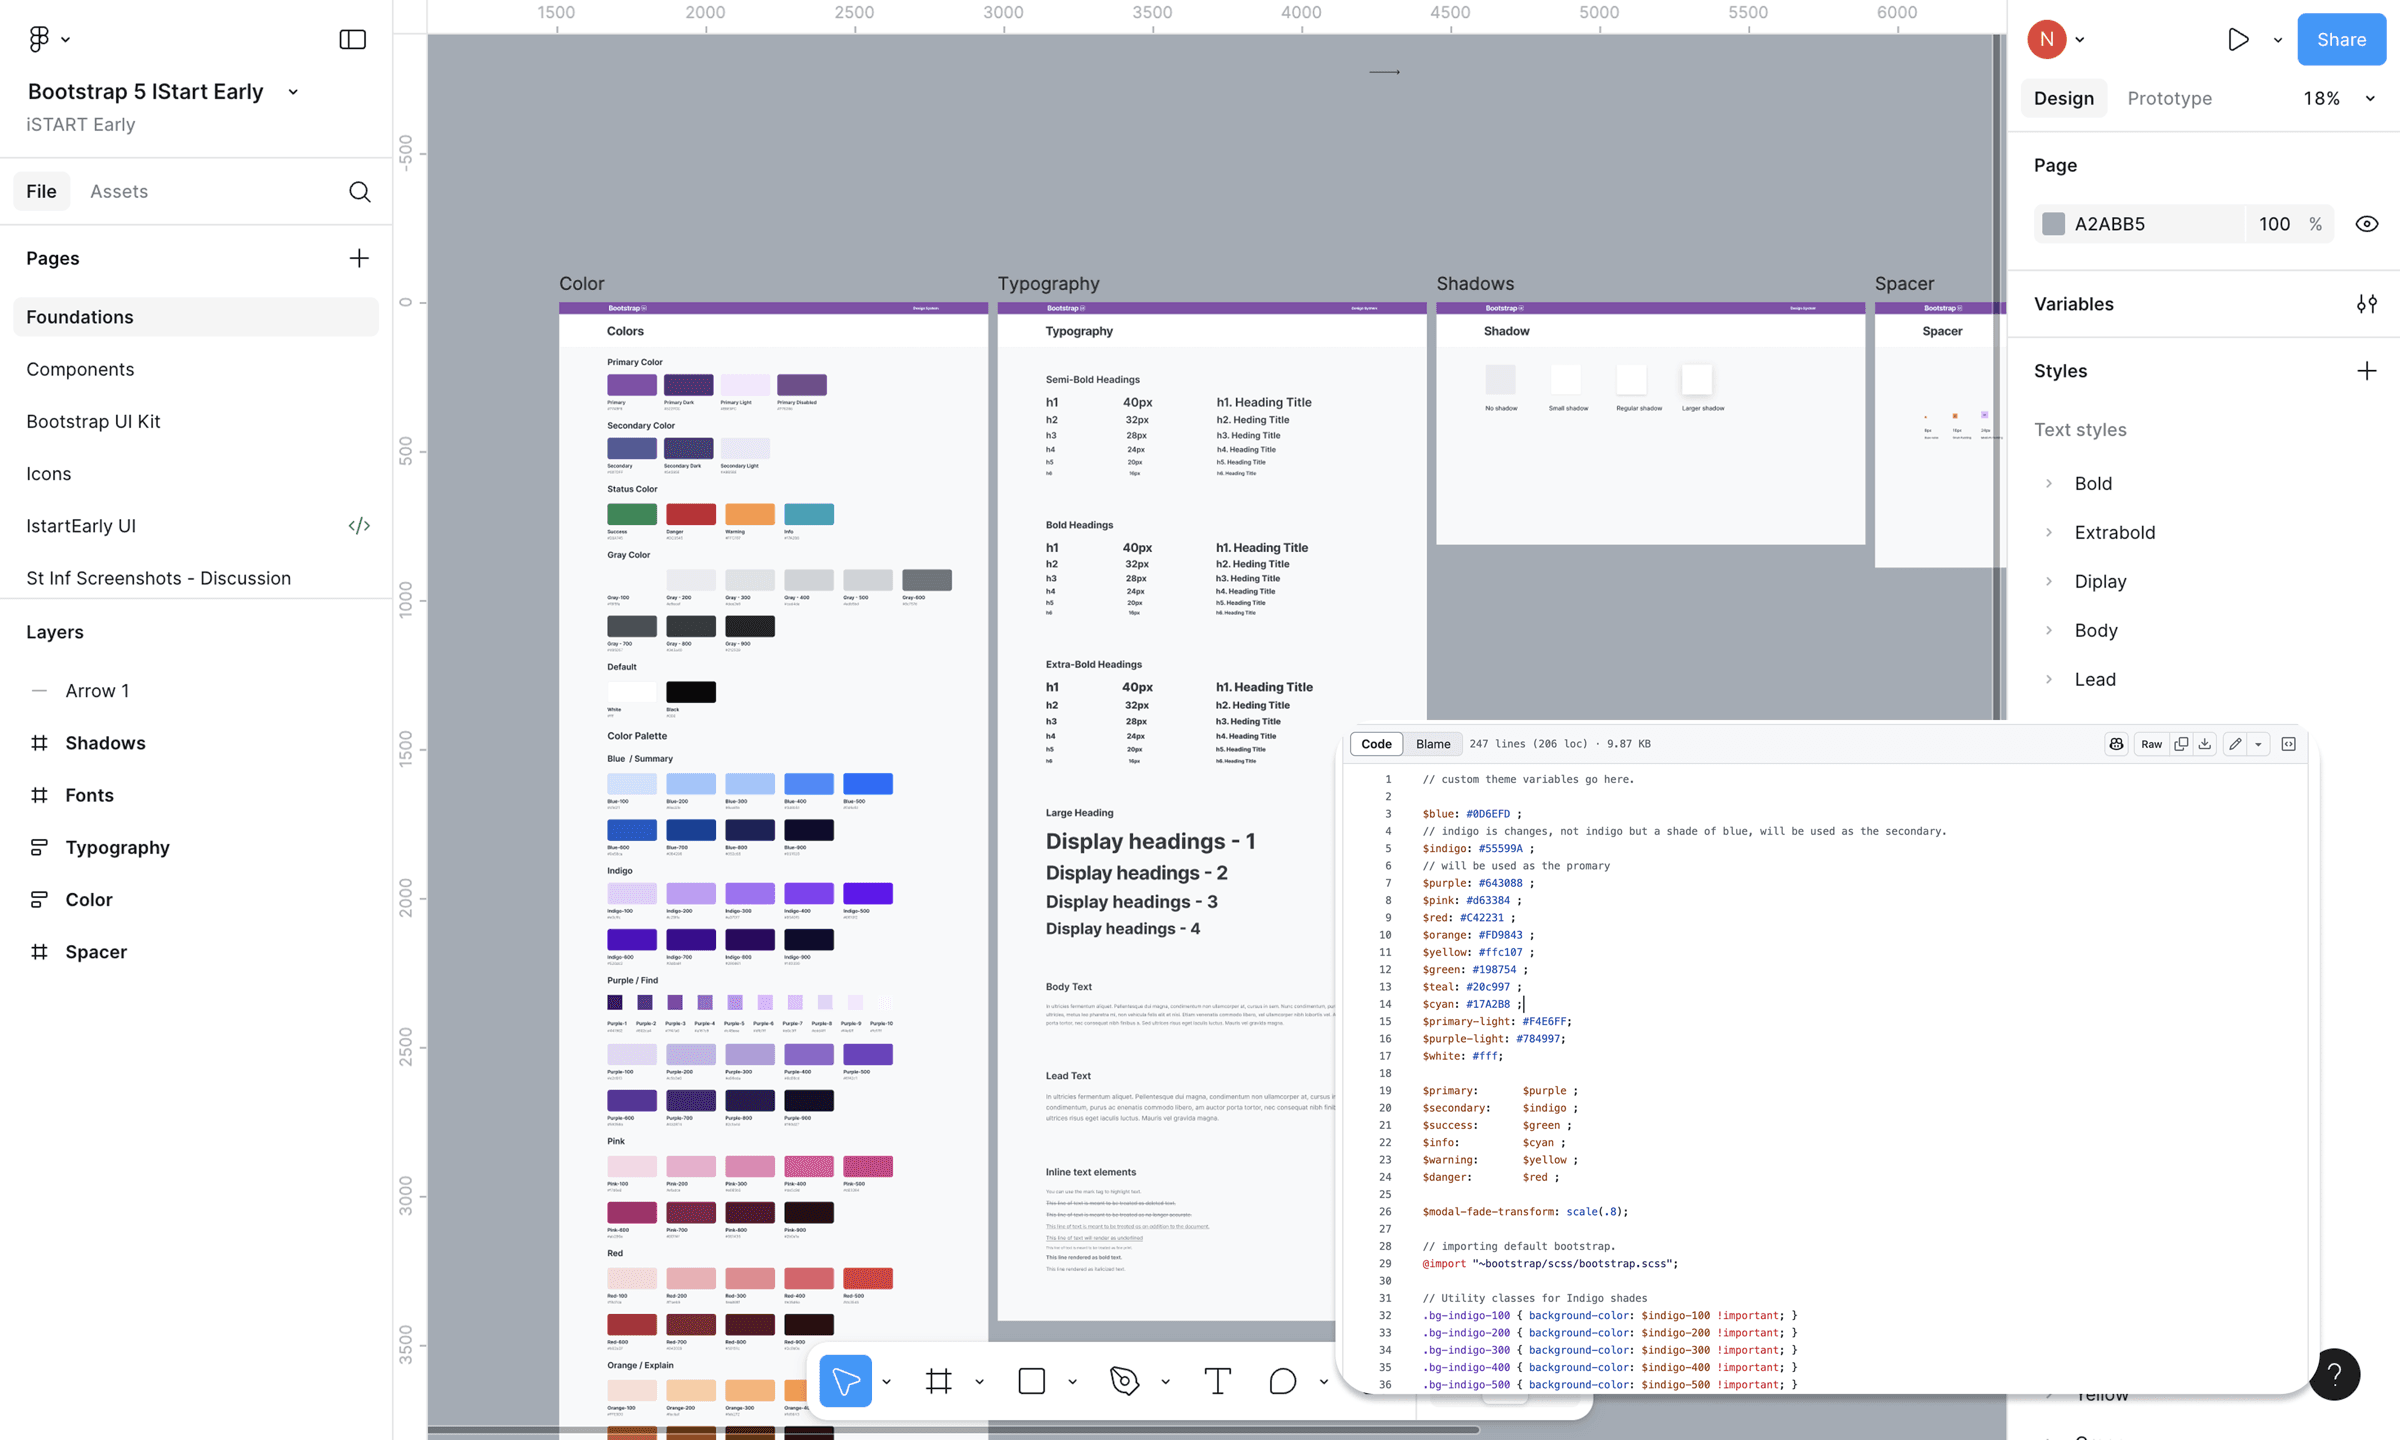Select the Frame tool in the toolbar

pyautogui.click(x=938, y=1381)
